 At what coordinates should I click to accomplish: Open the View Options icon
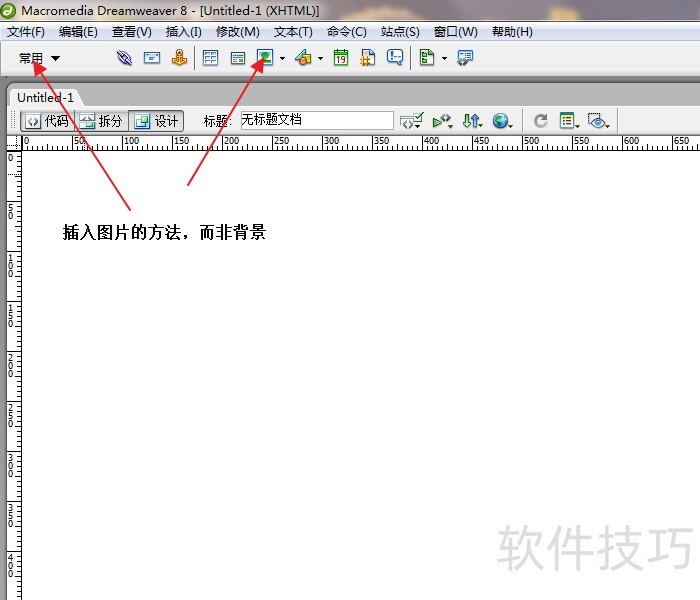tap(569, 121)
